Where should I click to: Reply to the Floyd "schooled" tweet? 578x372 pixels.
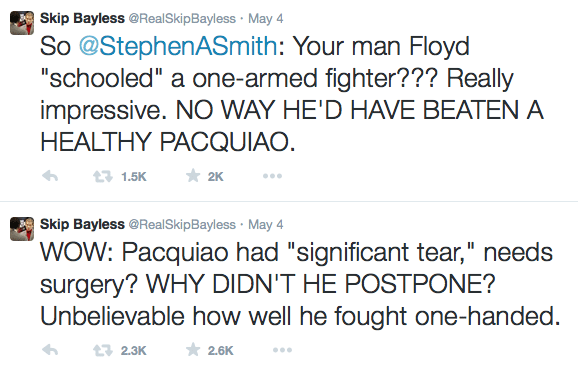(x=50, y=177)
